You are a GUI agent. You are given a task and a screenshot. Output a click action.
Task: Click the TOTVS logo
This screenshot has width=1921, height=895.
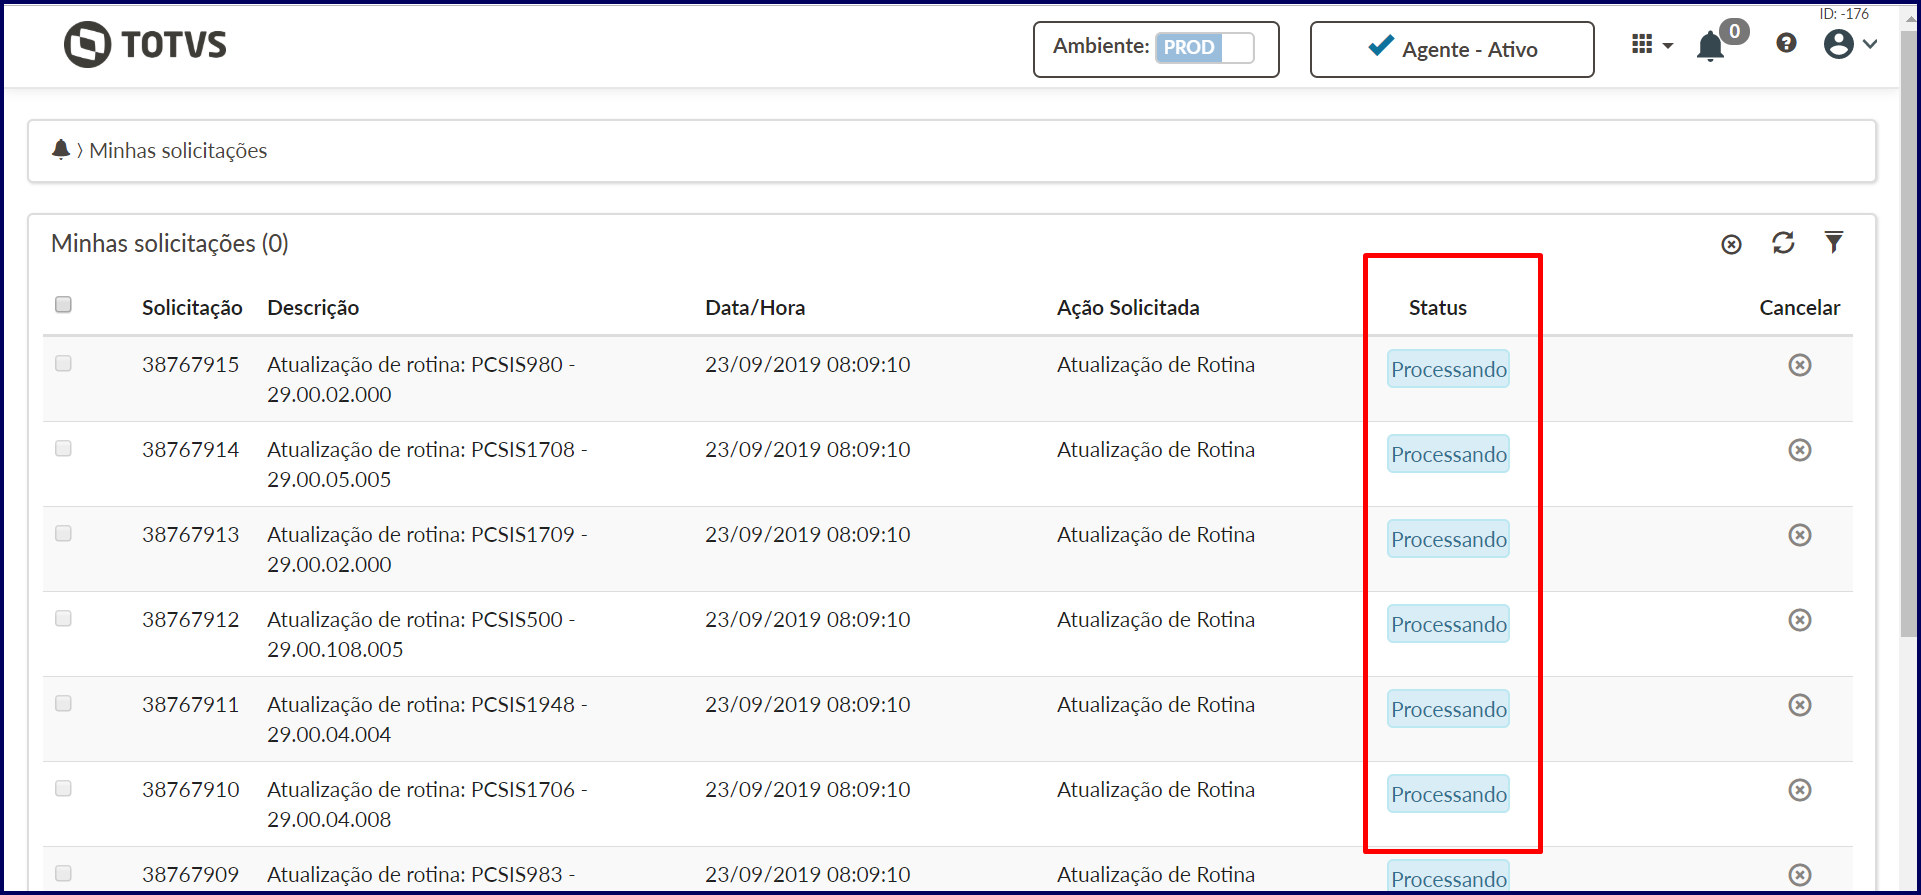tap(146, 45)
